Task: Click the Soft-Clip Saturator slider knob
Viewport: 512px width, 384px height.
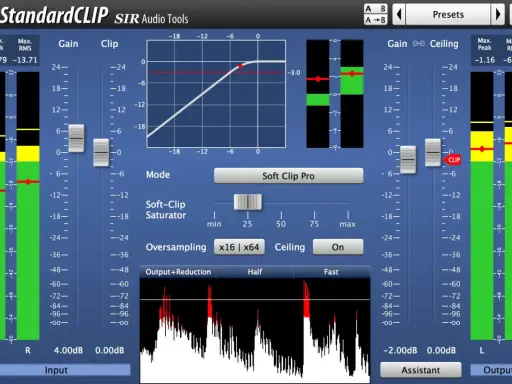Action: 248,202
